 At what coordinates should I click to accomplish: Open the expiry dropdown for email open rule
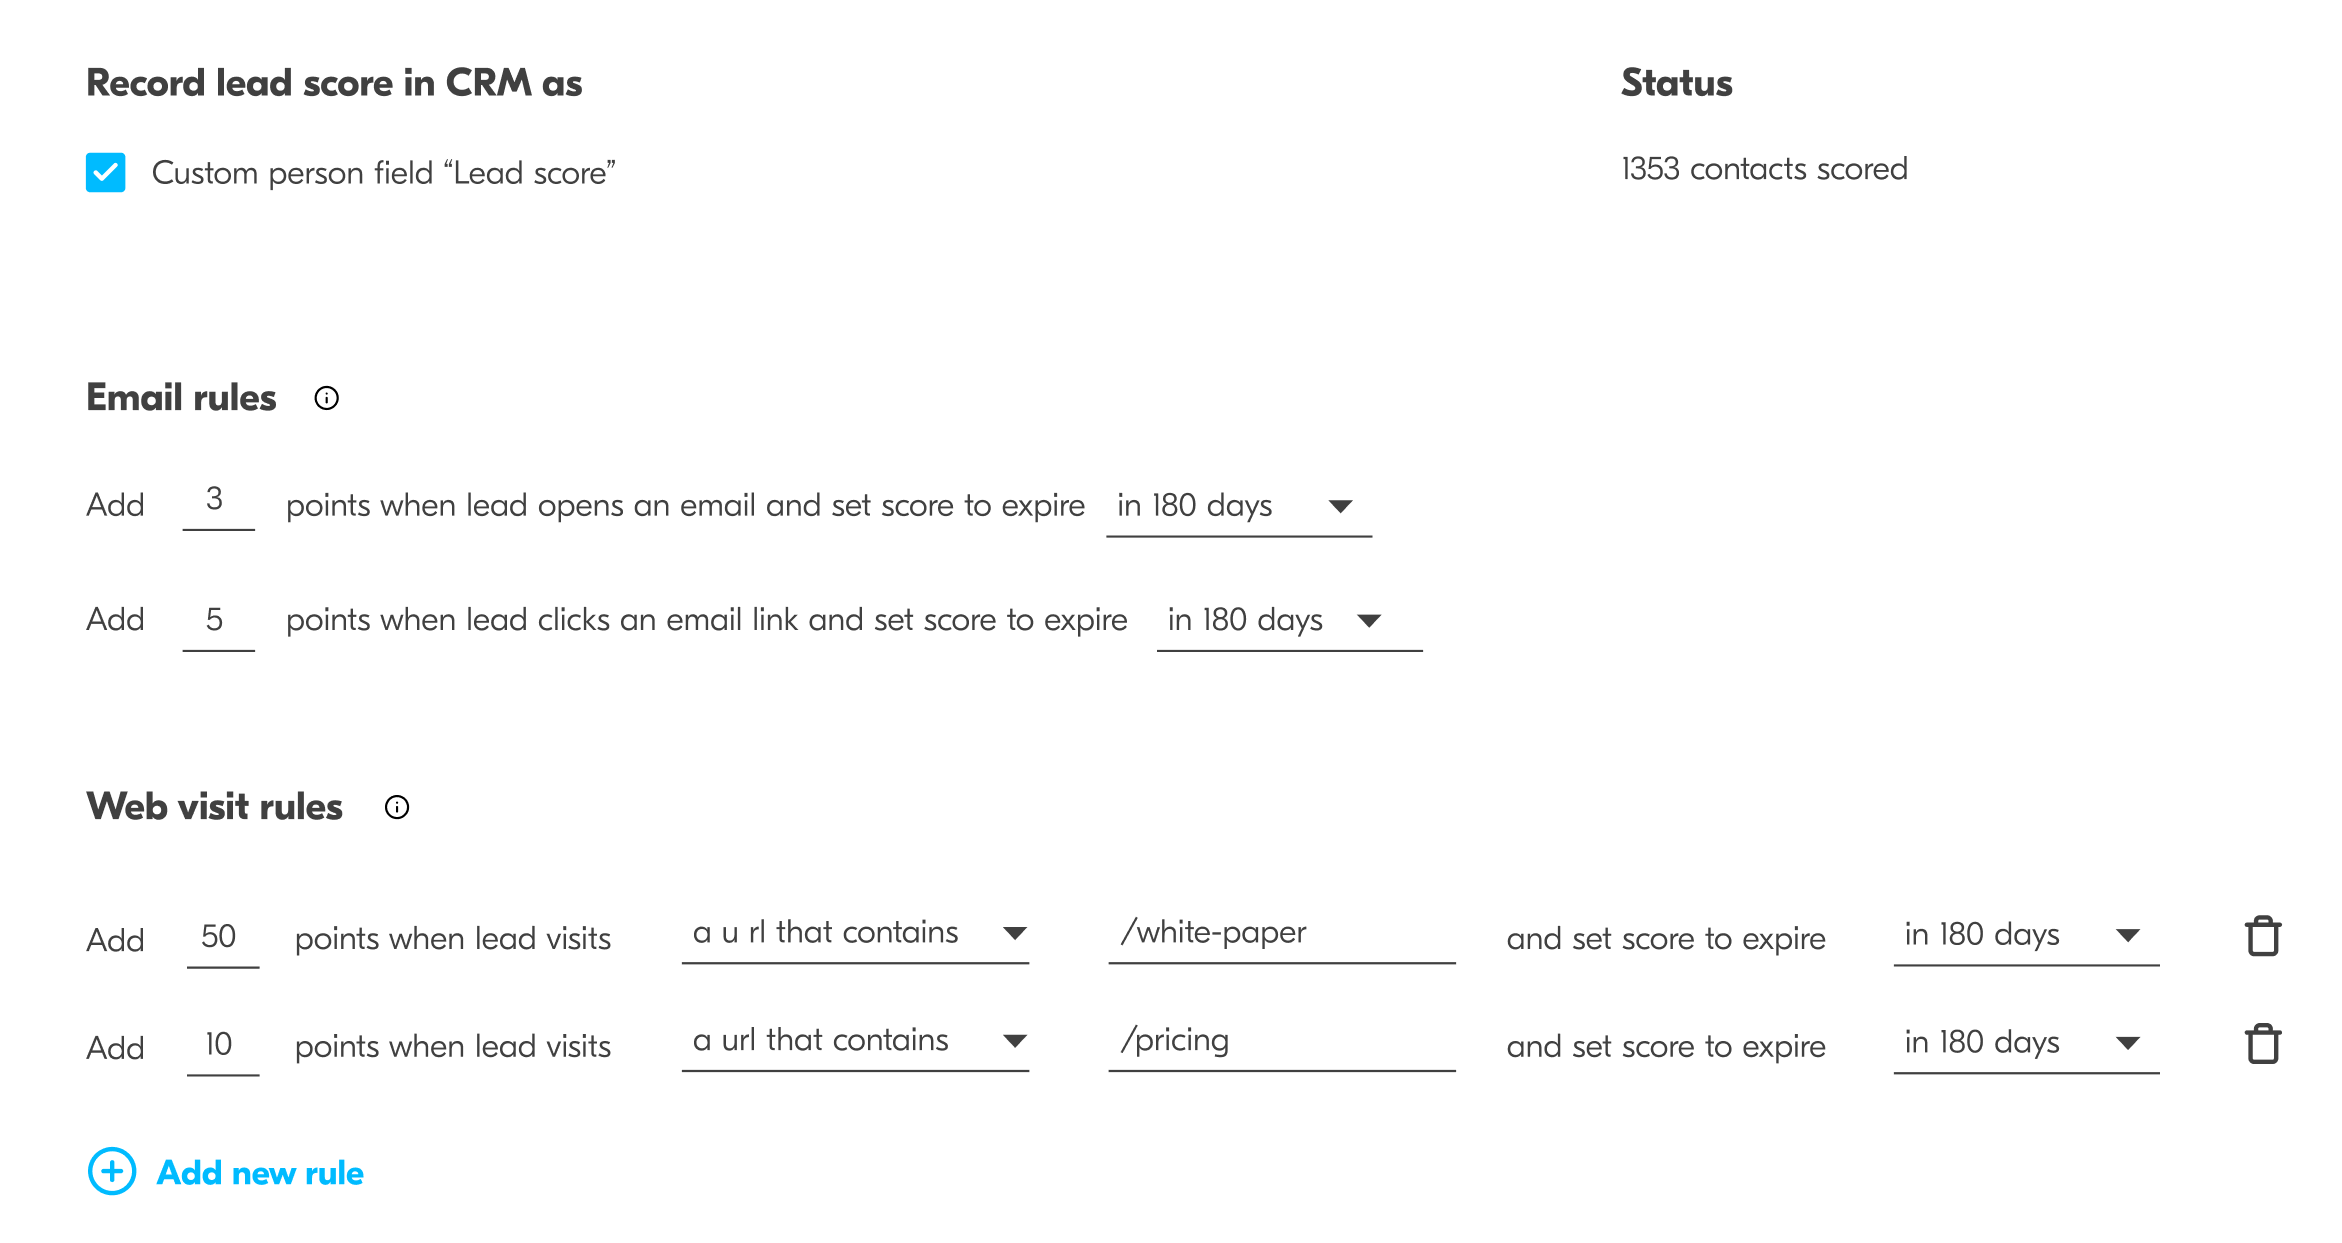(1240, 506)
